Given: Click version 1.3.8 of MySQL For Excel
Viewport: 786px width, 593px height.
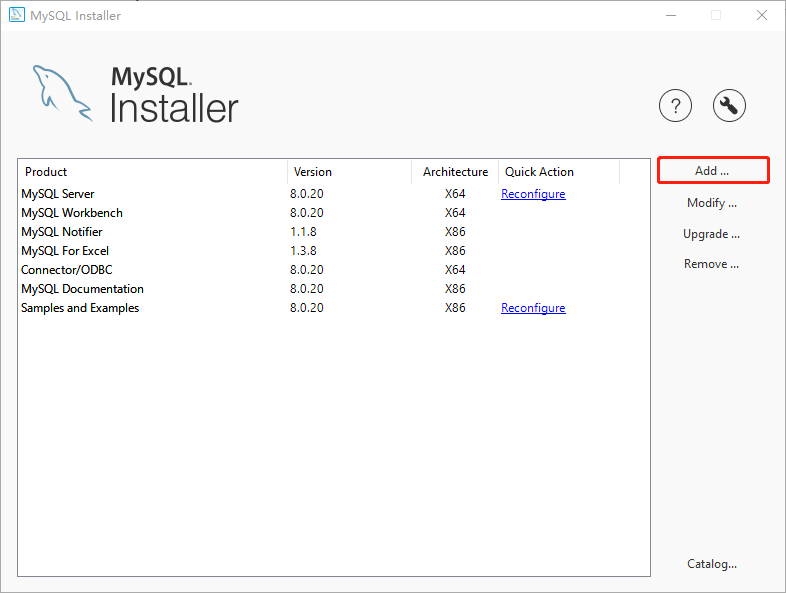Looking at the screenshot, I should click(303, 251).
